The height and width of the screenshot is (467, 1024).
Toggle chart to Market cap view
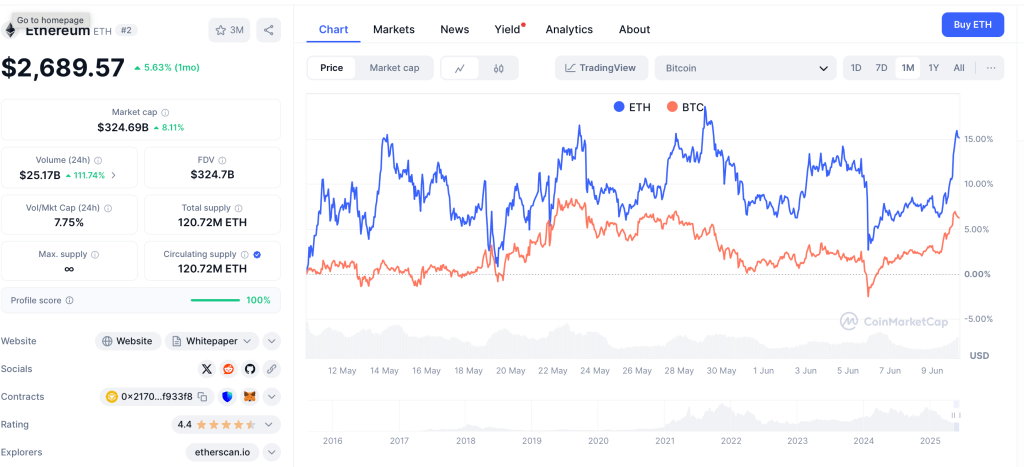pyautogui.click(x=394, y=68)
